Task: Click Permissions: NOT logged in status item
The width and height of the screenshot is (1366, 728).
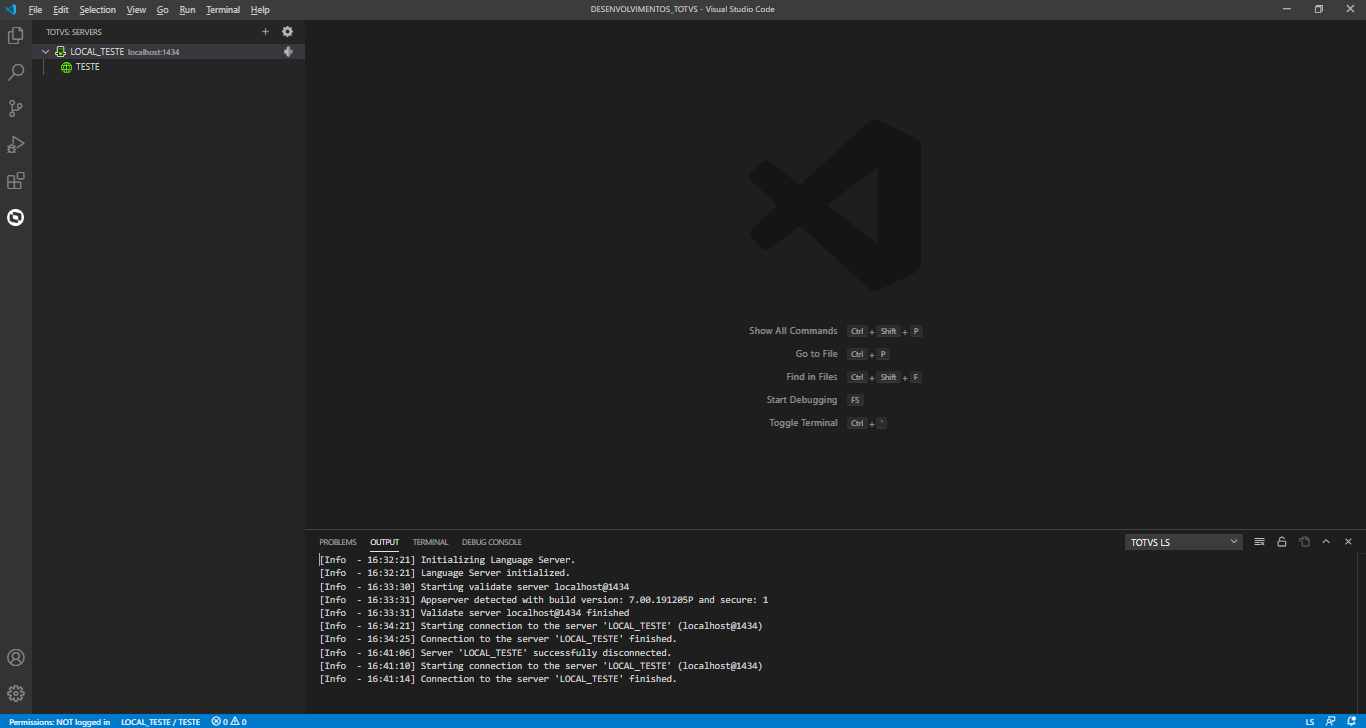Action: click(x=57, y=720)
